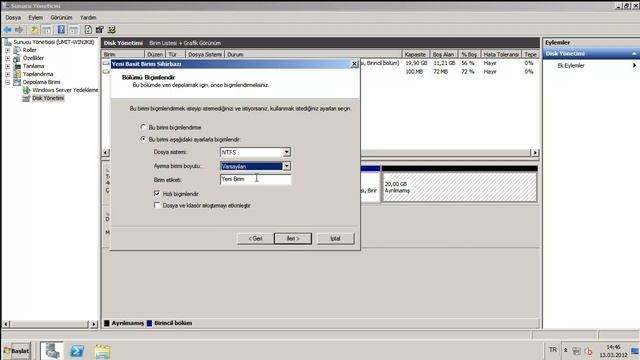
Task: Click the 'İleri >' wizard button
Action: [x=293, y=238]
